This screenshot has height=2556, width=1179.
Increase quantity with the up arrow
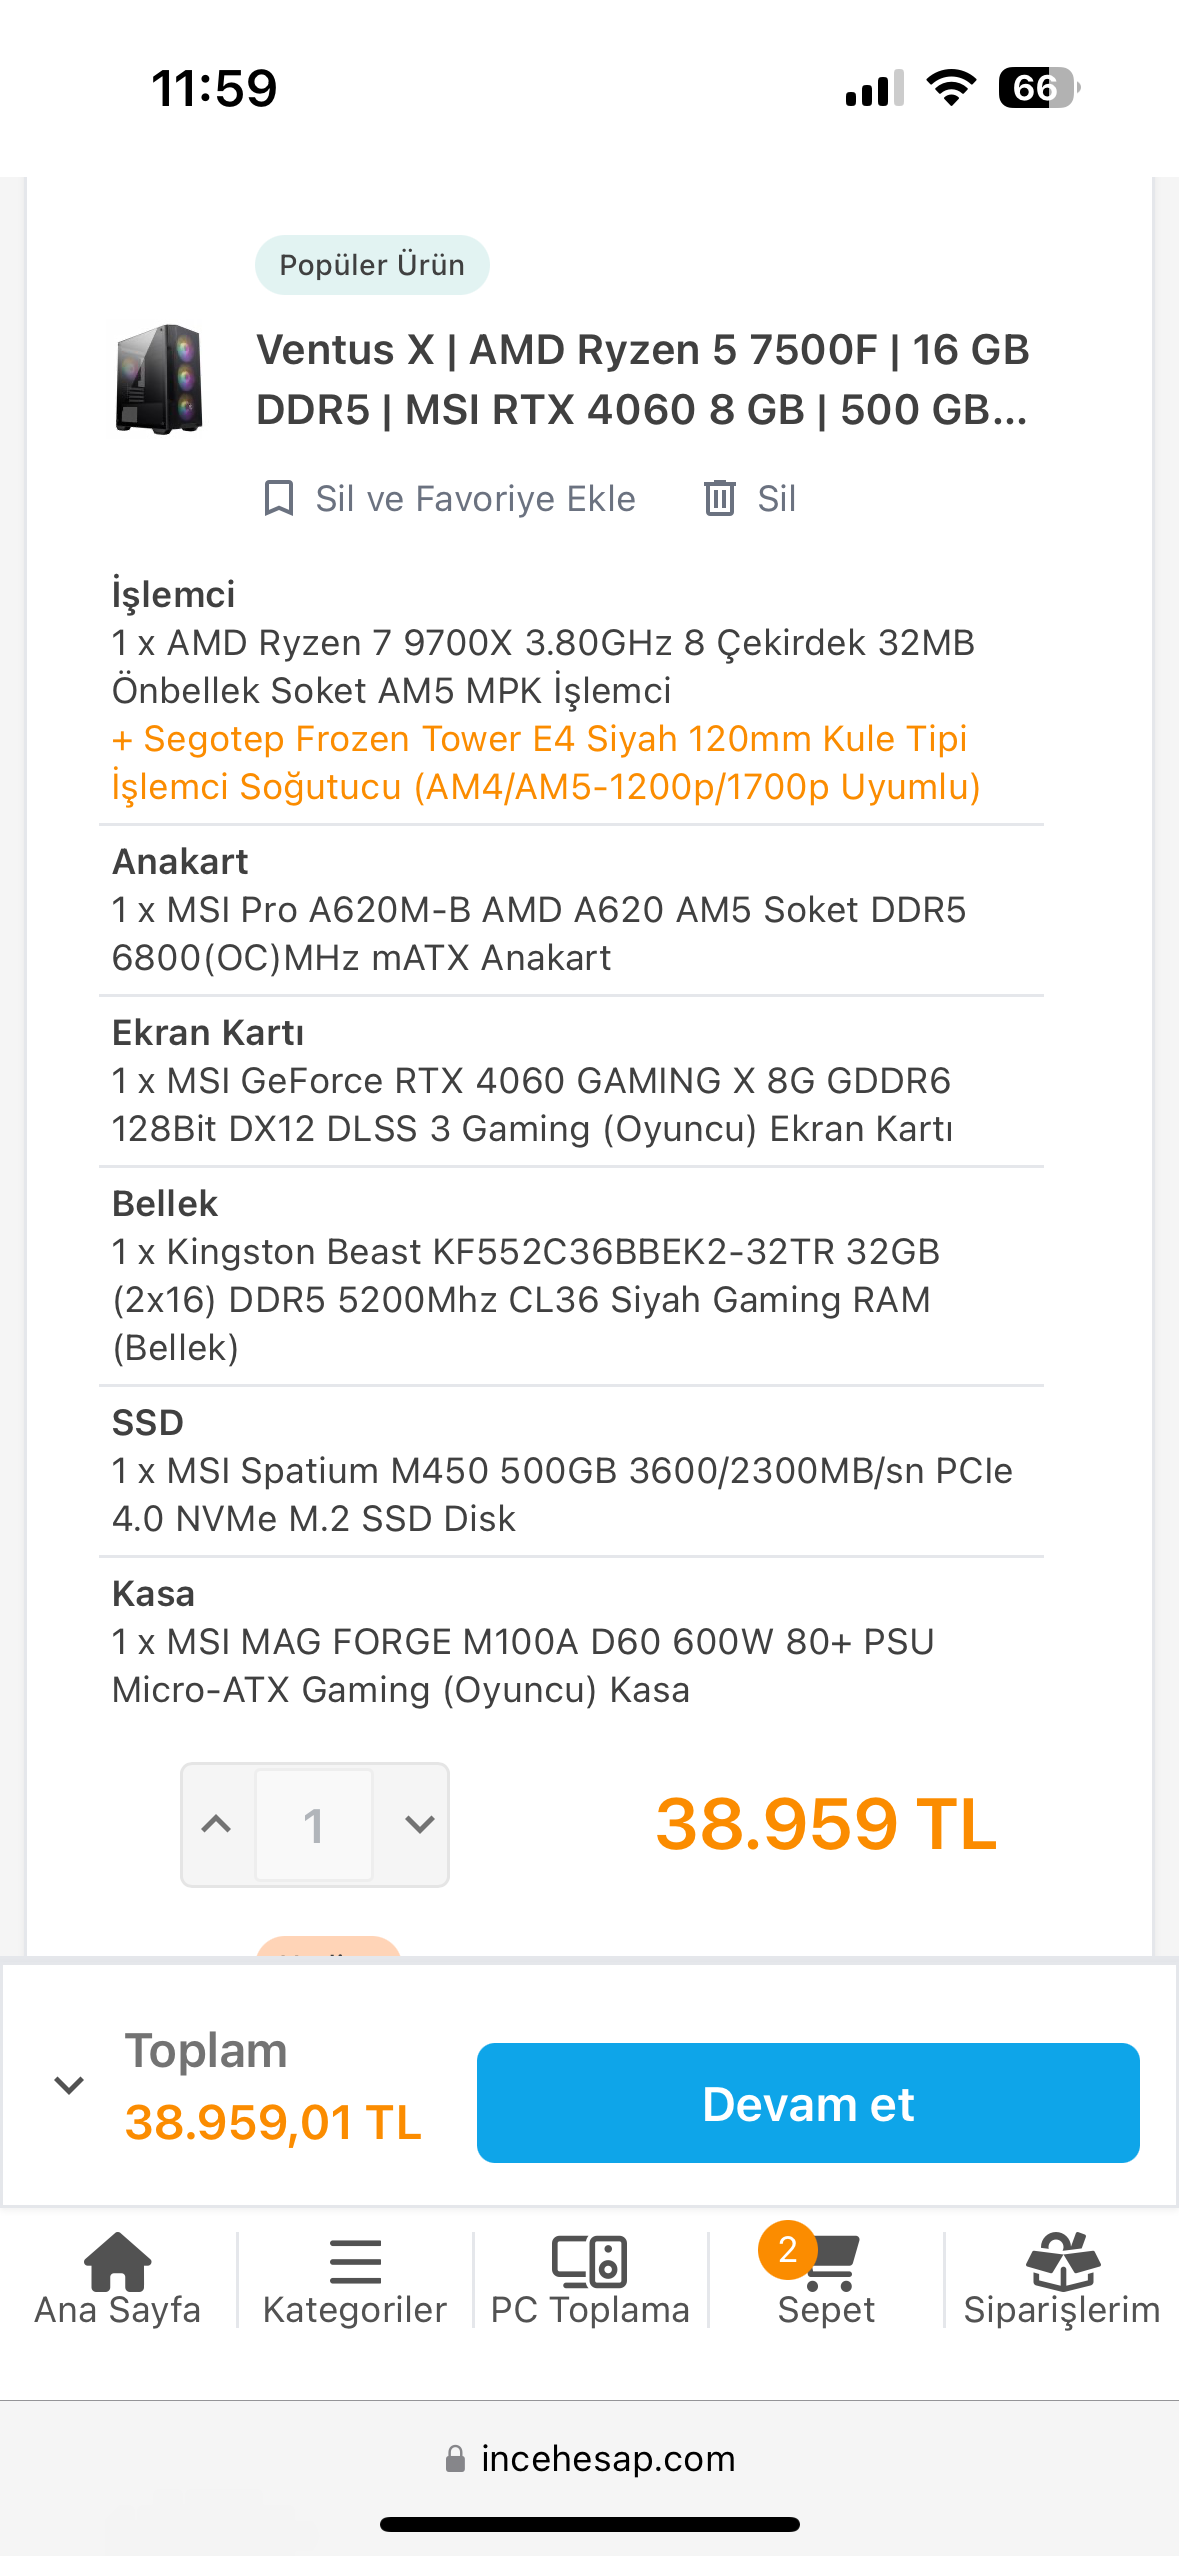pyautogui.click(x=216, y=1824)
